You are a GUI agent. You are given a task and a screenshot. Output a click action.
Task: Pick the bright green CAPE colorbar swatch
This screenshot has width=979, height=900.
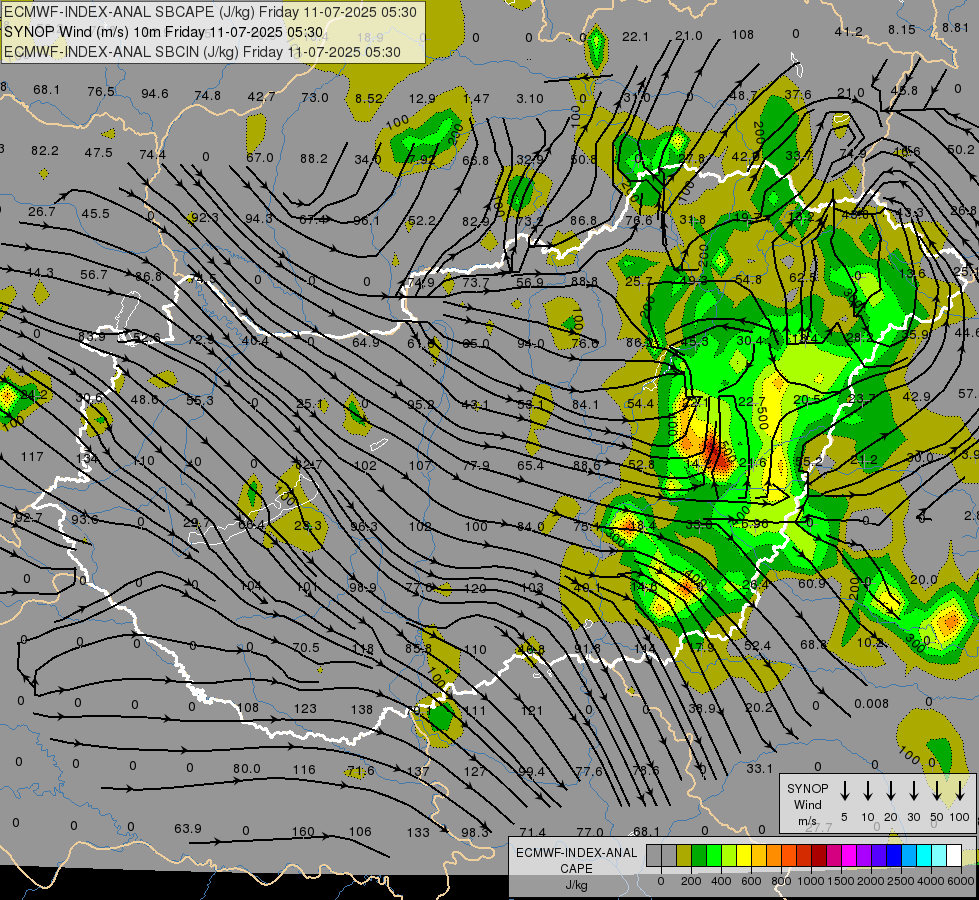click(x=714, y=856)
